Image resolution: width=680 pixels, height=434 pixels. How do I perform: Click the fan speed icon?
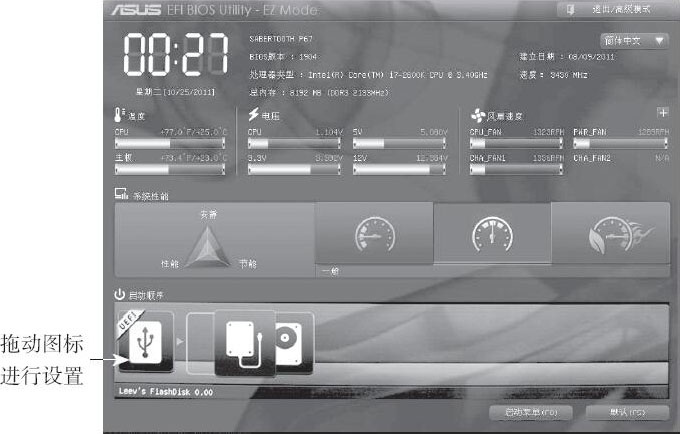477,115
